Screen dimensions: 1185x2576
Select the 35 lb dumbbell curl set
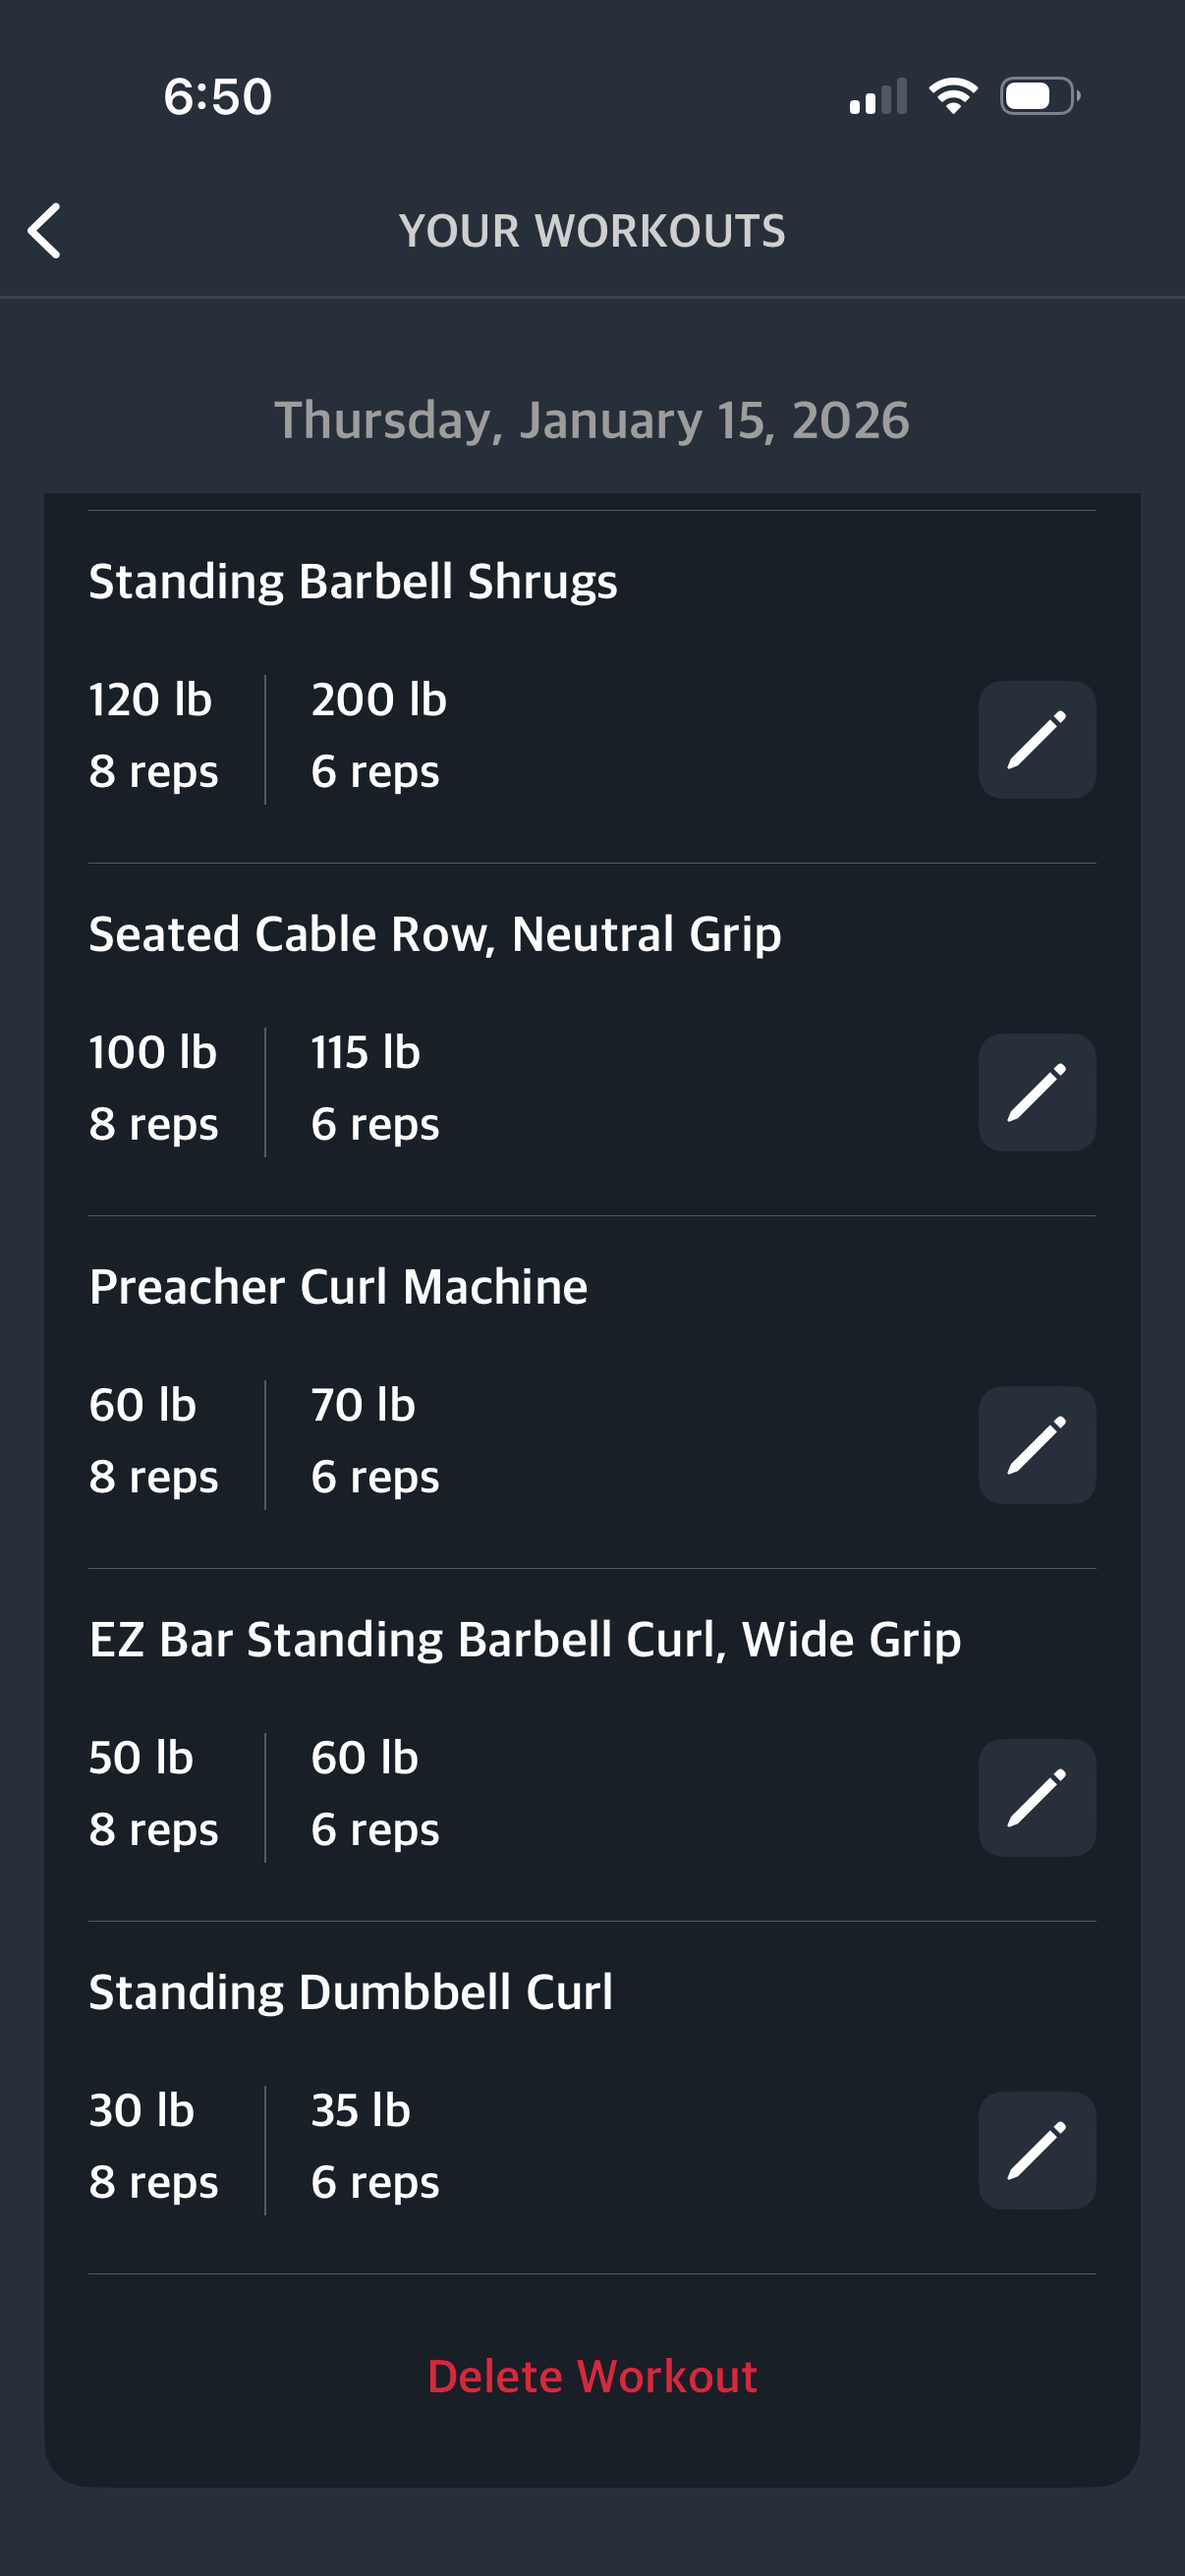[x=374, y=2146]
